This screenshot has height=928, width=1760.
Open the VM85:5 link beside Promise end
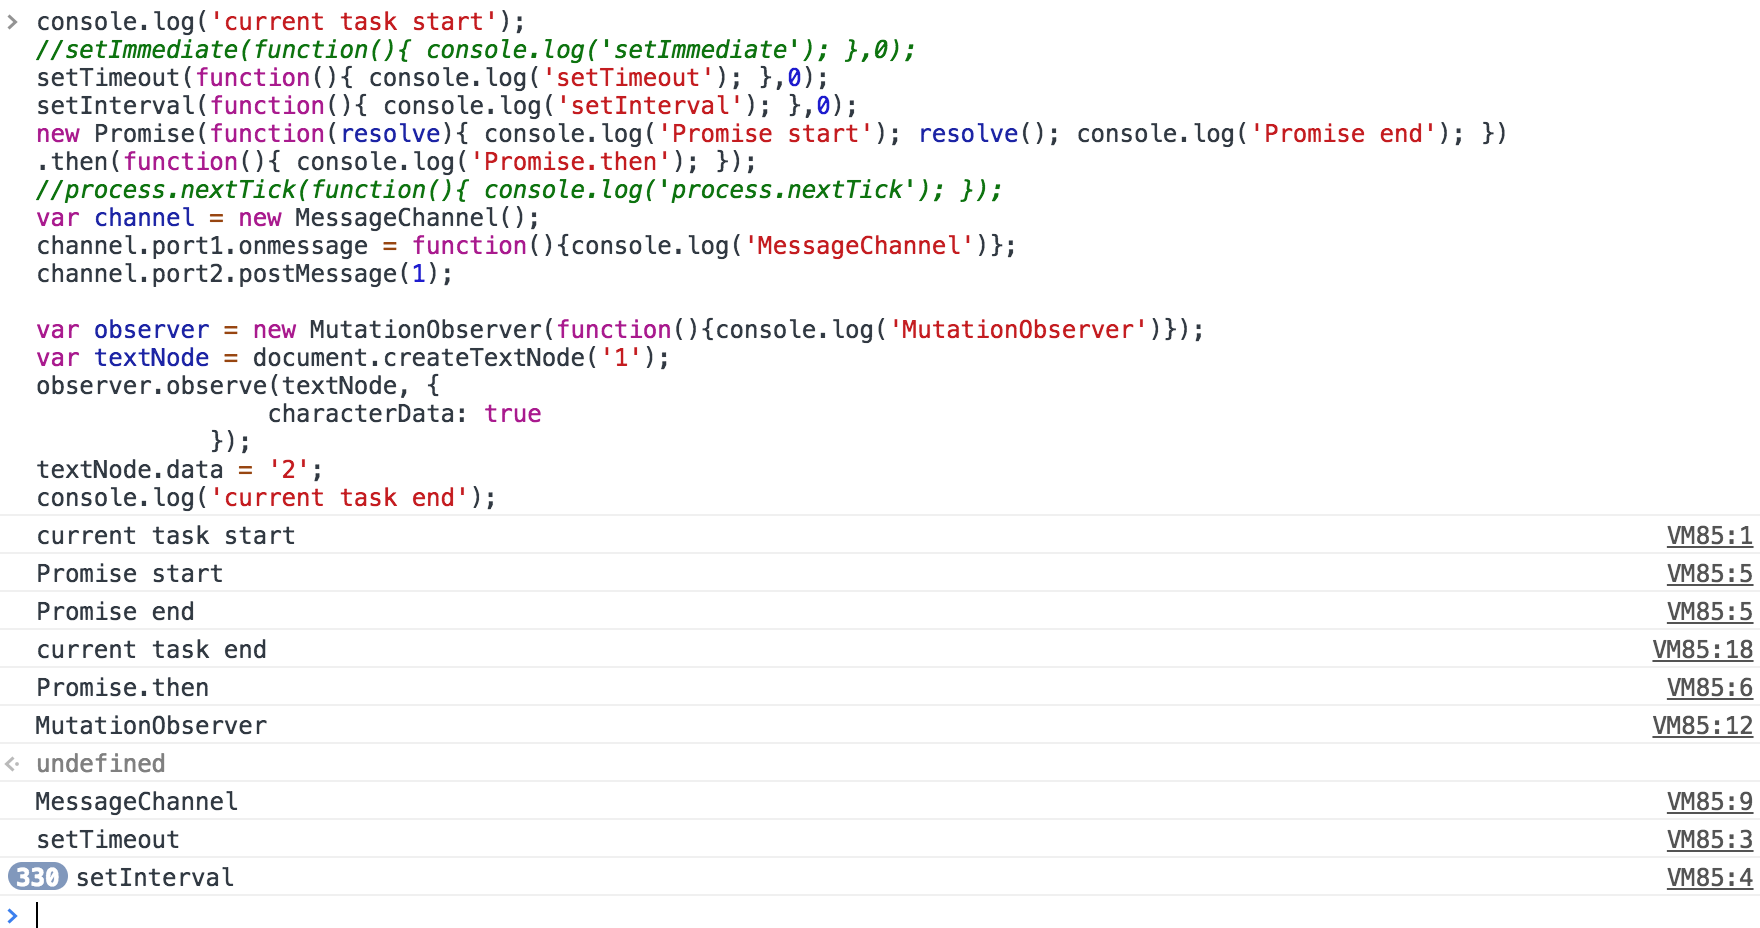coord(1709,612)
